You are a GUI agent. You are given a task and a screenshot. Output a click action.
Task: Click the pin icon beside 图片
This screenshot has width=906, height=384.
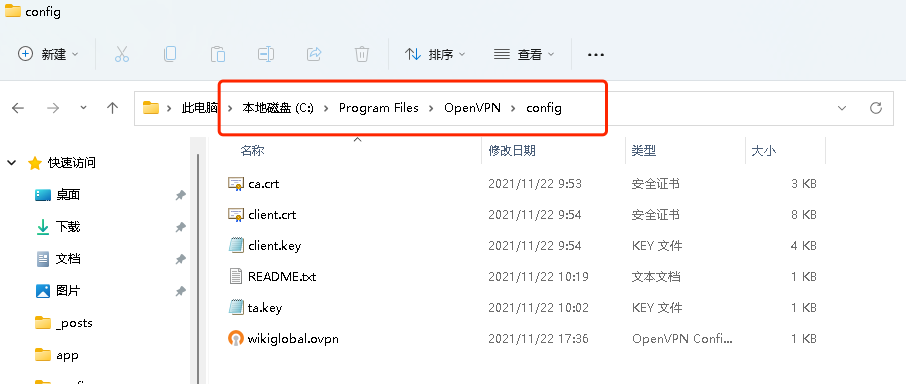click(x=180, y=292)
